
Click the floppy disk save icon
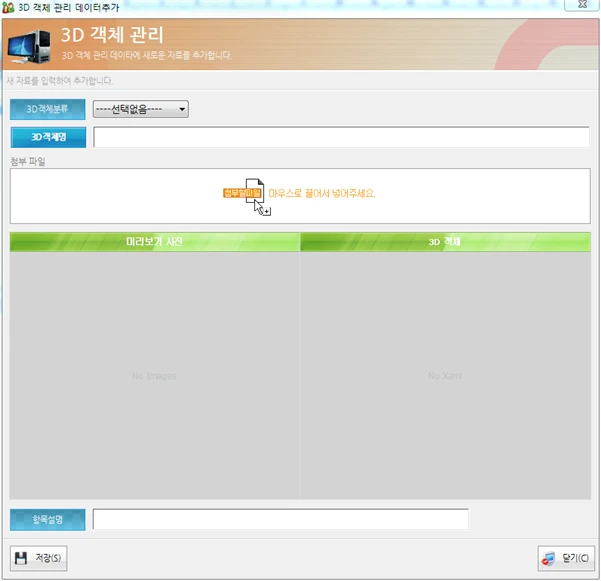coord(21,558)
